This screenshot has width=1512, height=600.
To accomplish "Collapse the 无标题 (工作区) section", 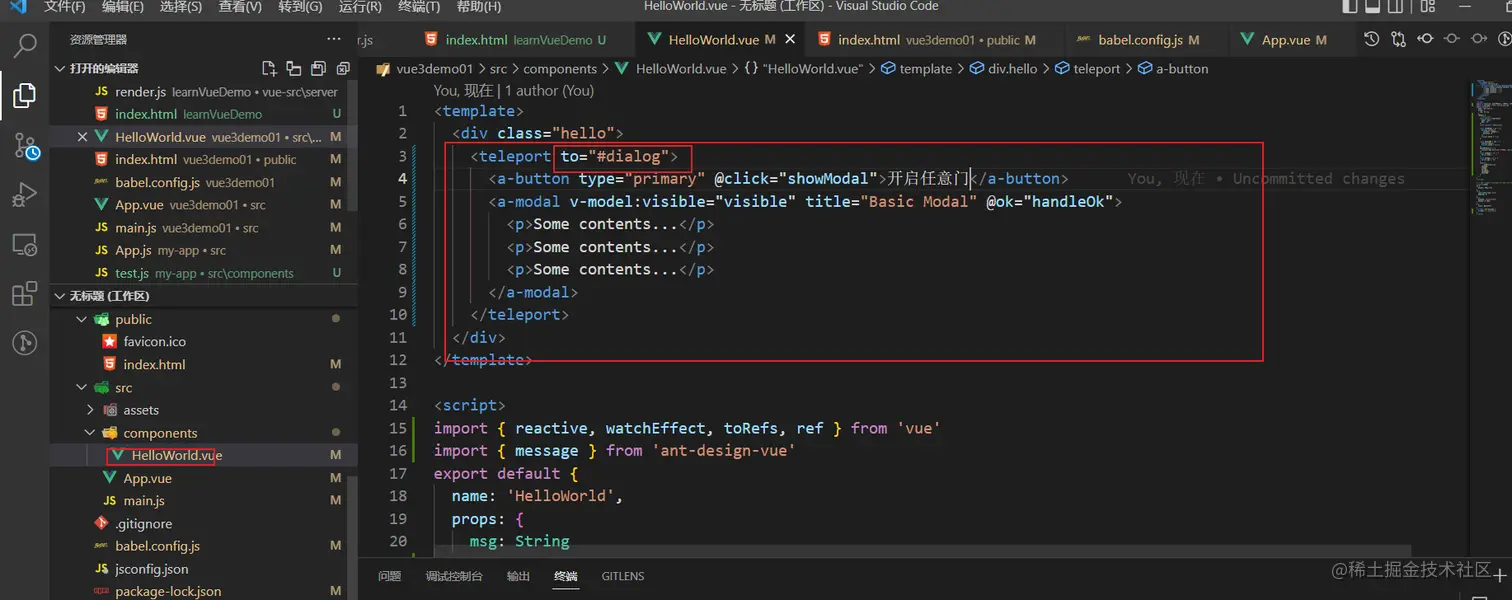I will pyautogui.click(x=59, y=296).
